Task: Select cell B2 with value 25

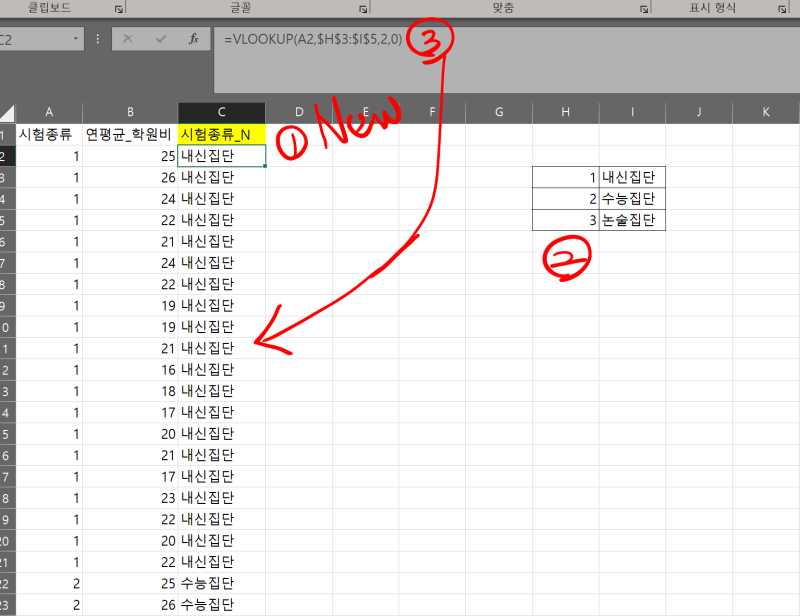Action: (x=130, y=156)
